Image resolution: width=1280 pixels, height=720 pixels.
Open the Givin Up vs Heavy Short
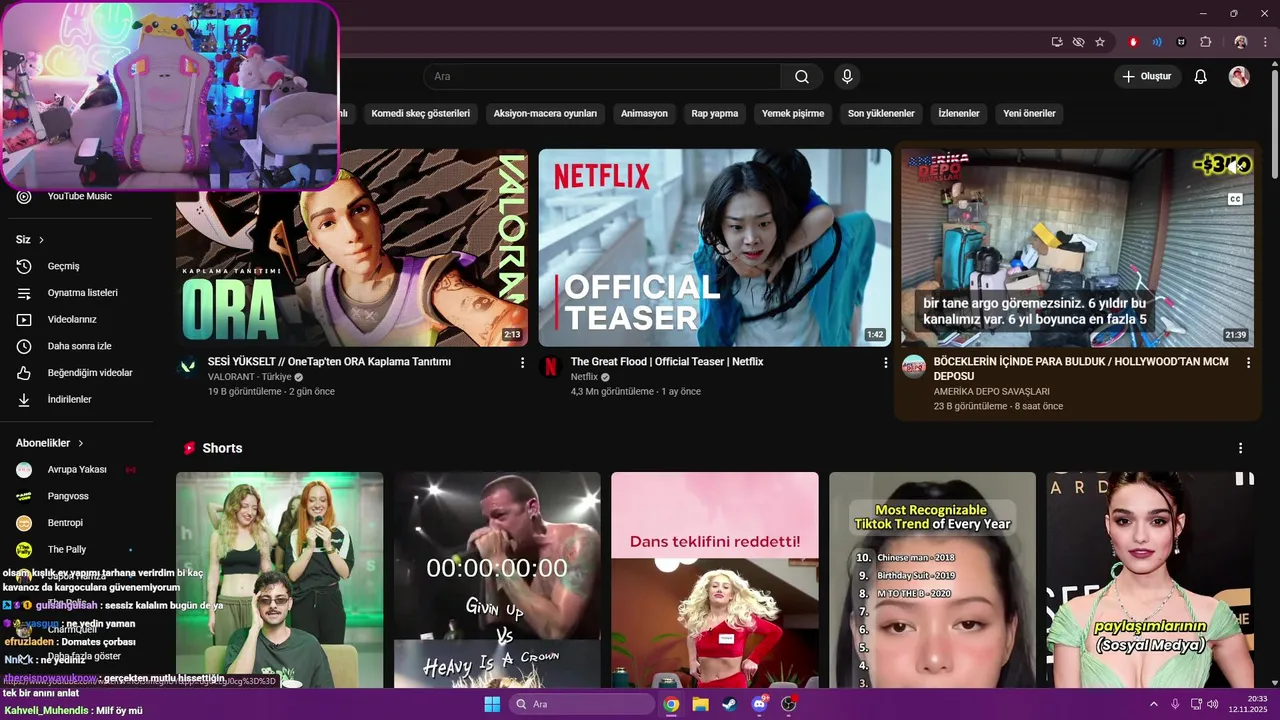pos(497,580)
